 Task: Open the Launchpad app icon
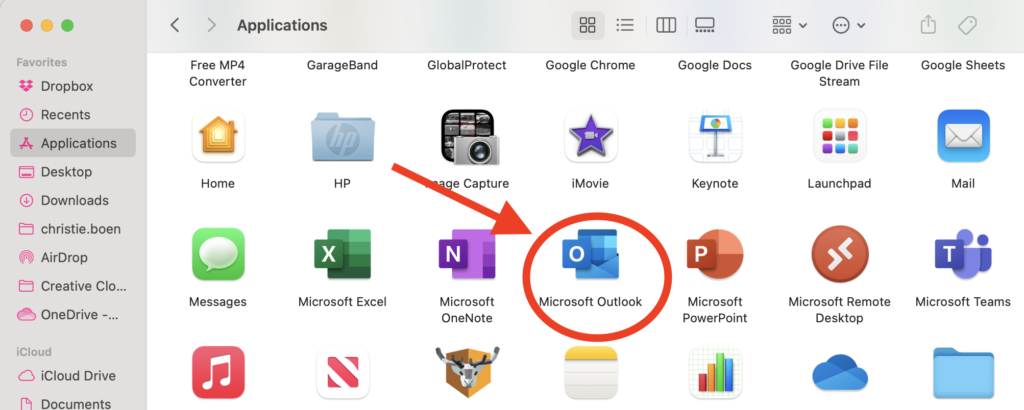(839, 136)
